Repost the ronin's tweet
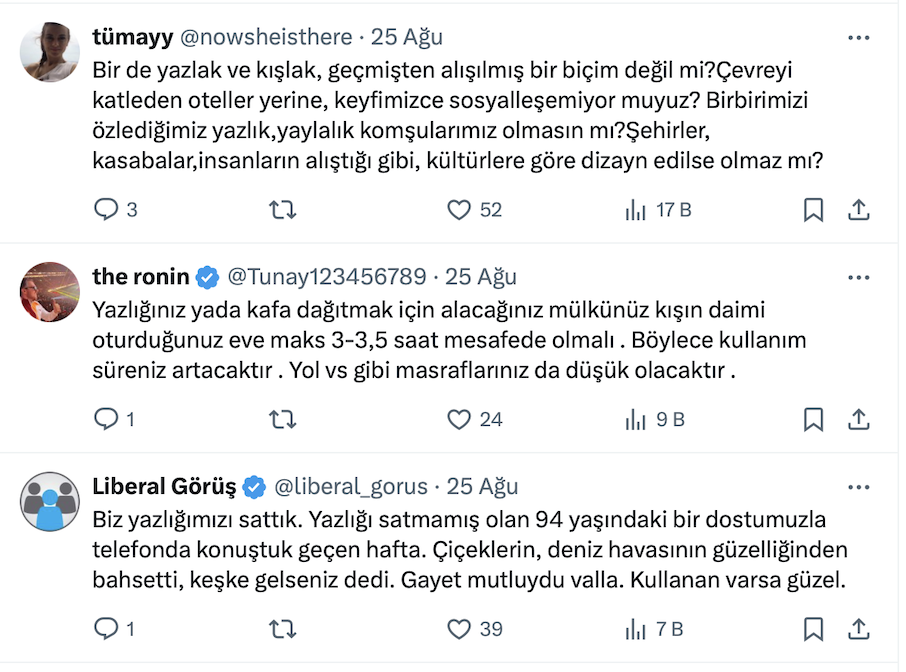 [284, 419]
